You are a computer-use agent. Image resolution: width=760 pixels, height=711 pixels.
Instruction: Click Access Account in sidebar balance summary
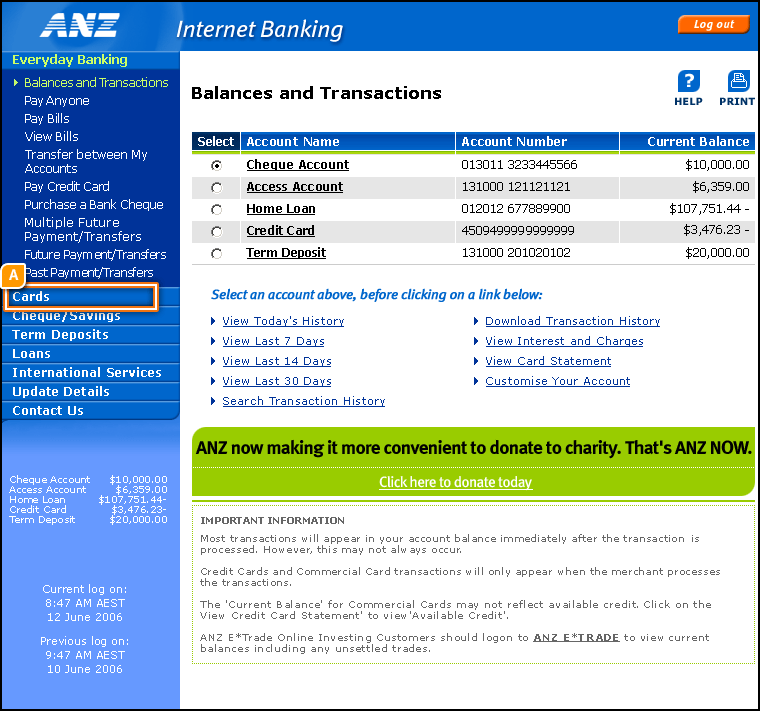pyautogui.click(x=48, y=490)
